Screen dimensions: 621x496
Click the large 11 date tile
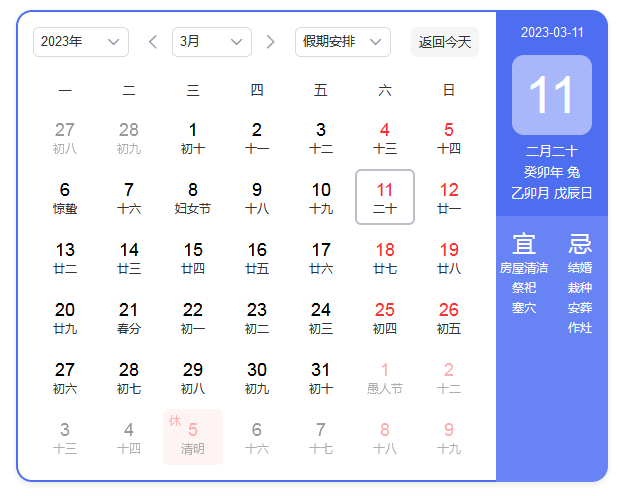[552, 96]
